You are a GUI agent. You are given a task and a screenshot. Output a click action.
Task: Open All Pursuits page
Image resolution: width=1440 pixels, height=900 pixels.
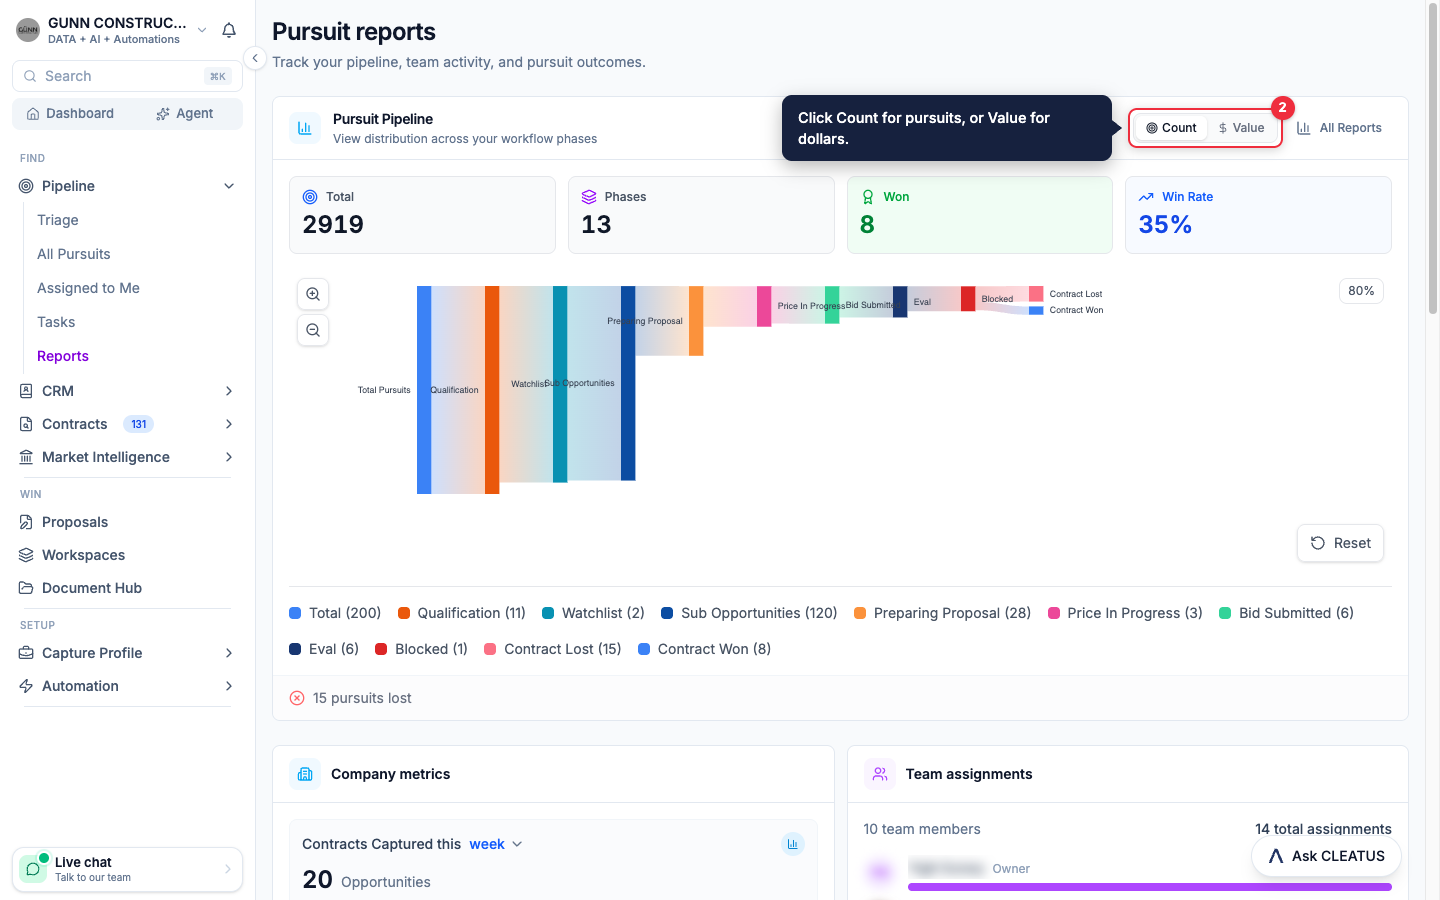(74, 254)
